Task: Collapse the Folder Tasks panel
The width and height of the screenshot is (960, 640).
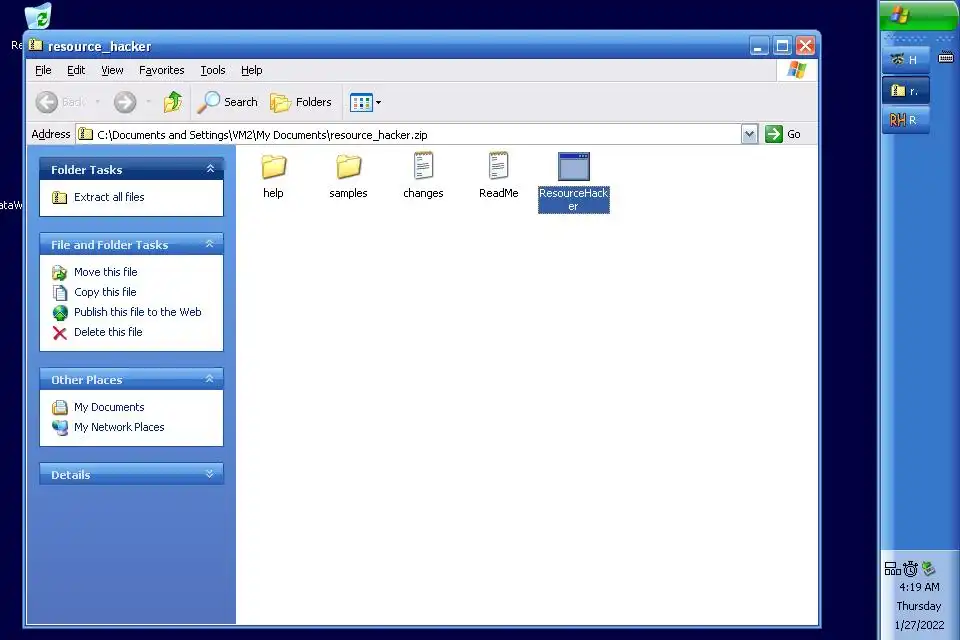Action: tap(210, 168)
